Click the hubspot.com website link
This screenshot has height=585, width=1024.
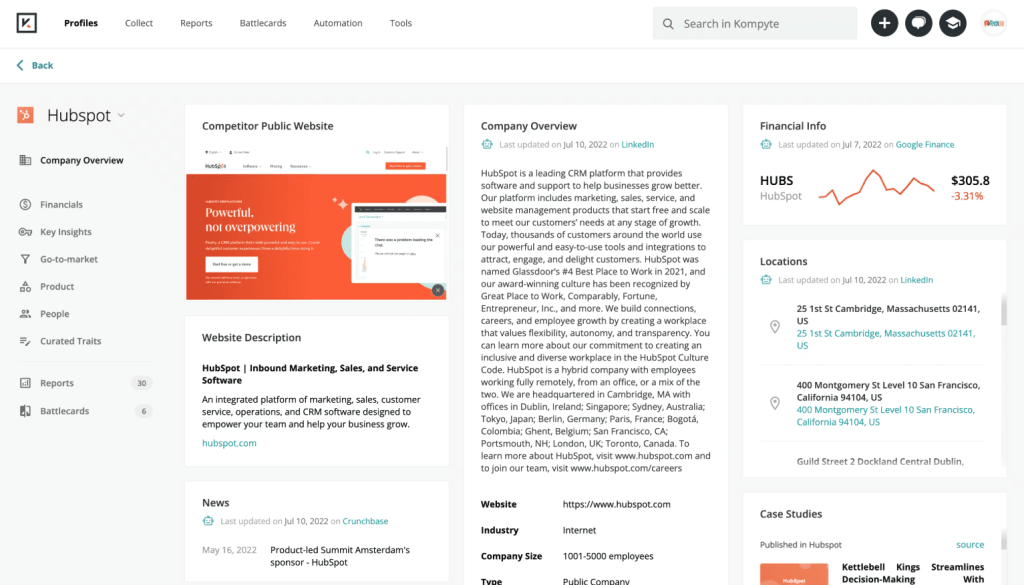pos(229,443)
